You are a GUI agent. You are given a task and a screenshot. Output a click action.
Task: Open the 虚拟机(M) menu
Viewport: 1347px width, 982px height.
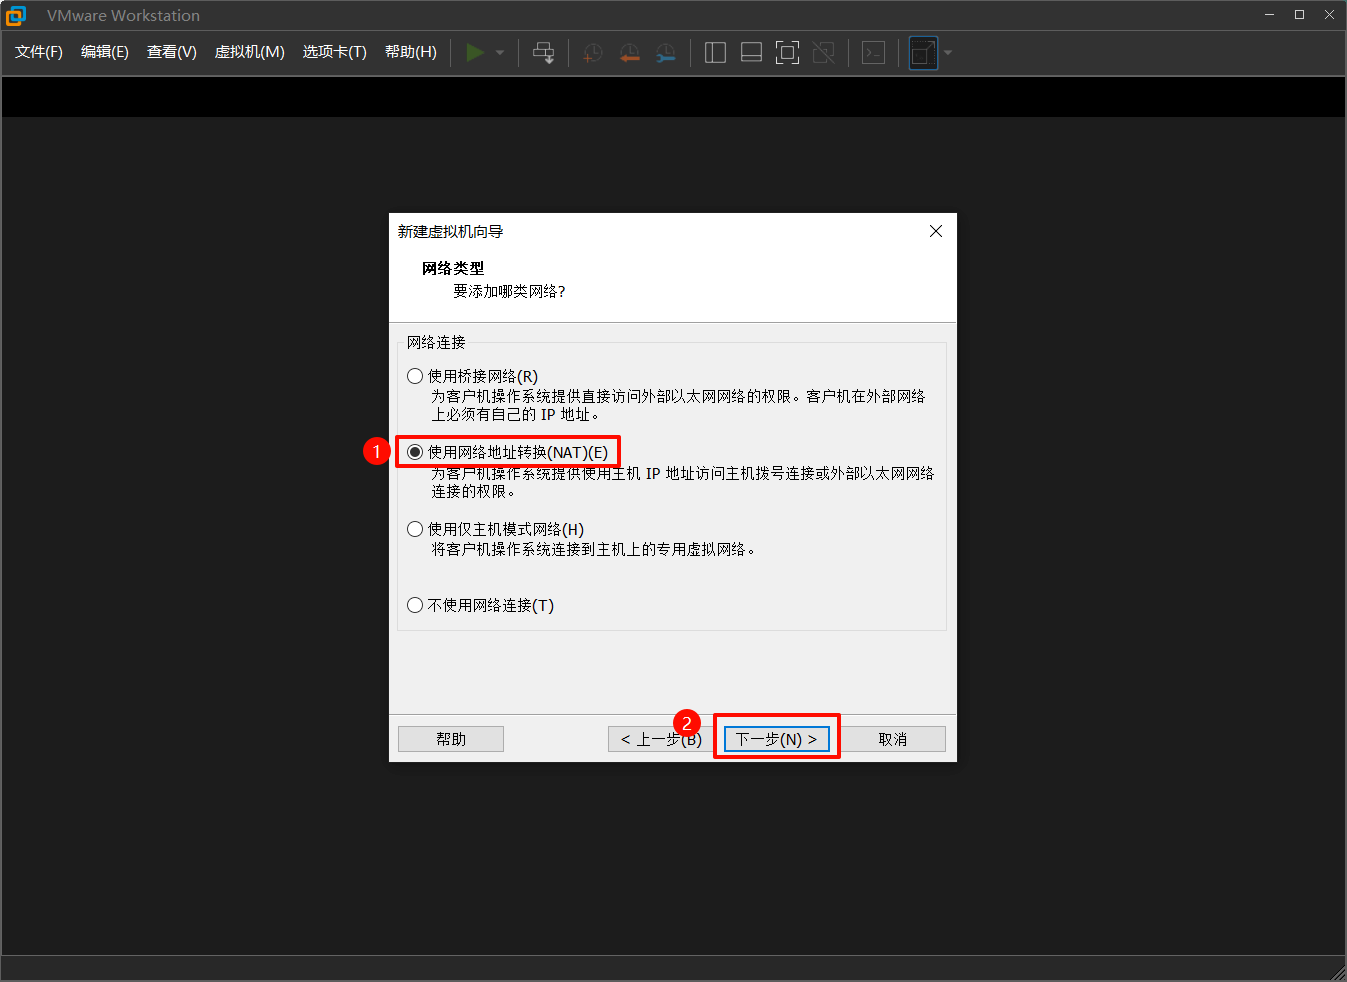coord(249,52)
